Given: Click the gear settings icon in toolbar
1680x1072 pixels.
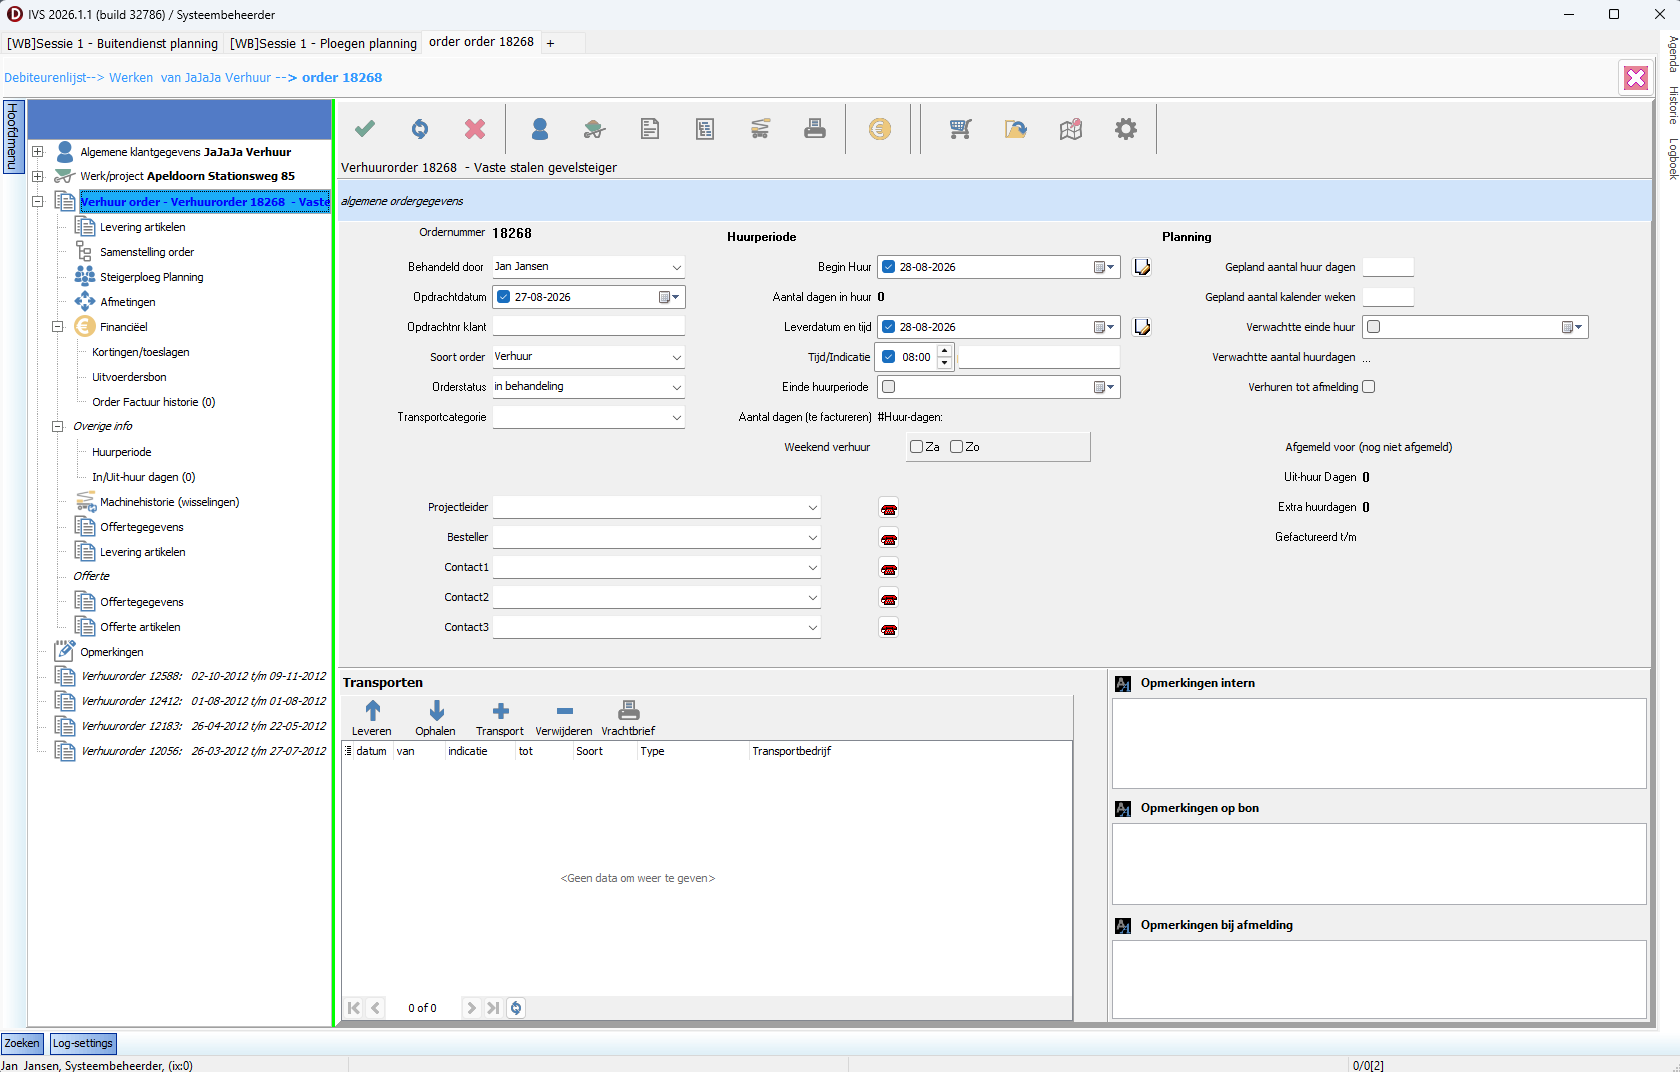Looking at the screenshot, I should click(1126, 129).
